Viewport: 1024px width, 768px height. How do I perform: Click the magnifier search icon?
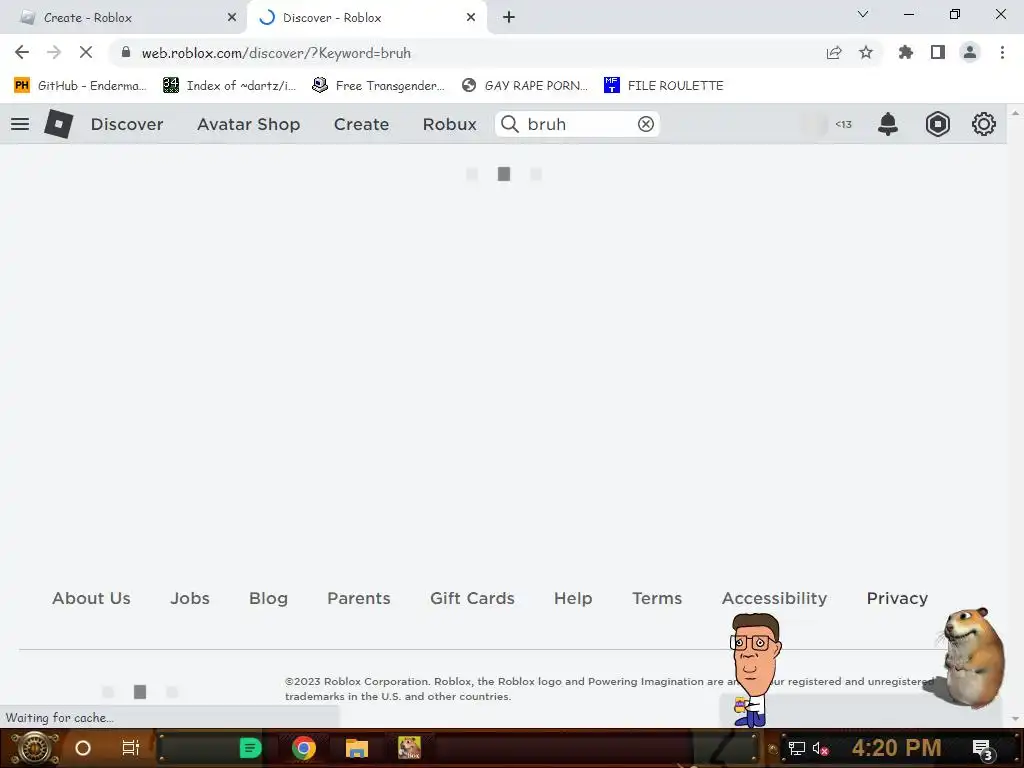click(x=509, y=124)
